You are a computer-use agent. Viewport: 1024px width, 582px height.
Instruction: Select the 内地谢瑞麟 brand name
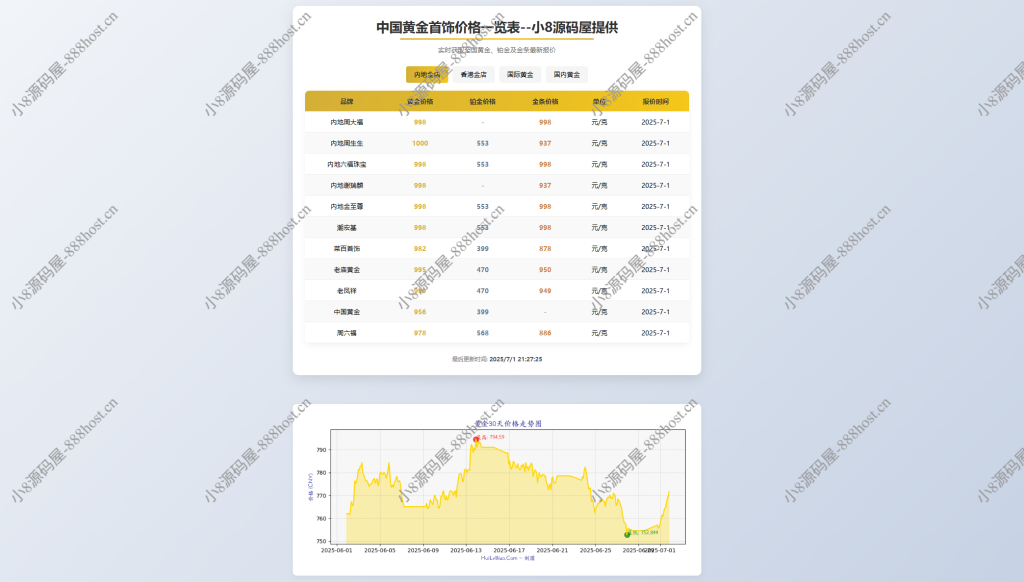click(x=347, y=186)
